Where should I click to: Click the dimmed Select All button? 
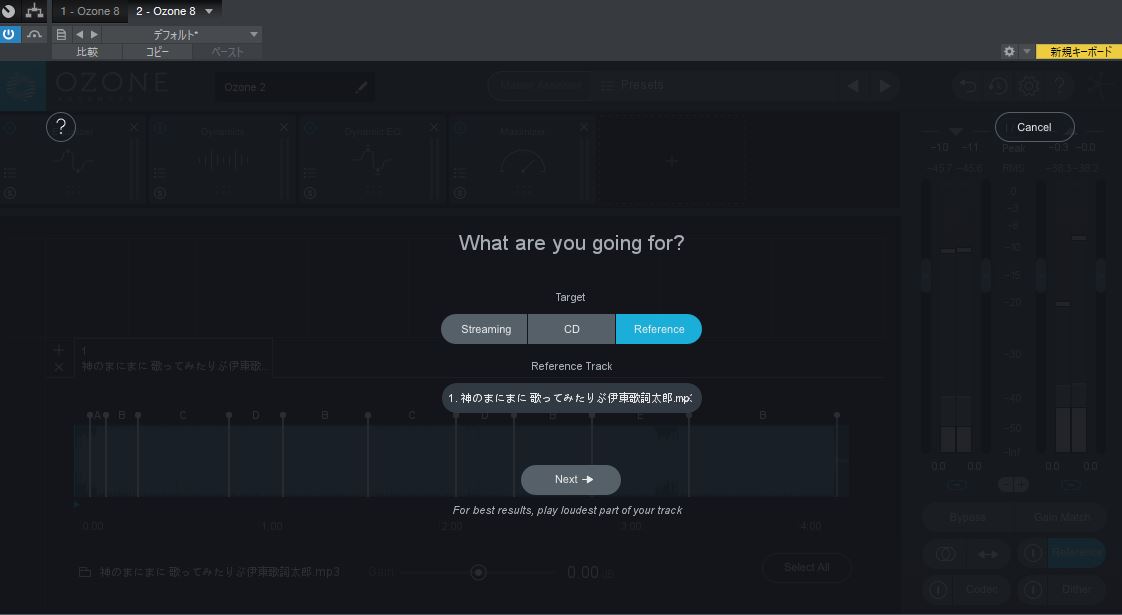[806, 567]
